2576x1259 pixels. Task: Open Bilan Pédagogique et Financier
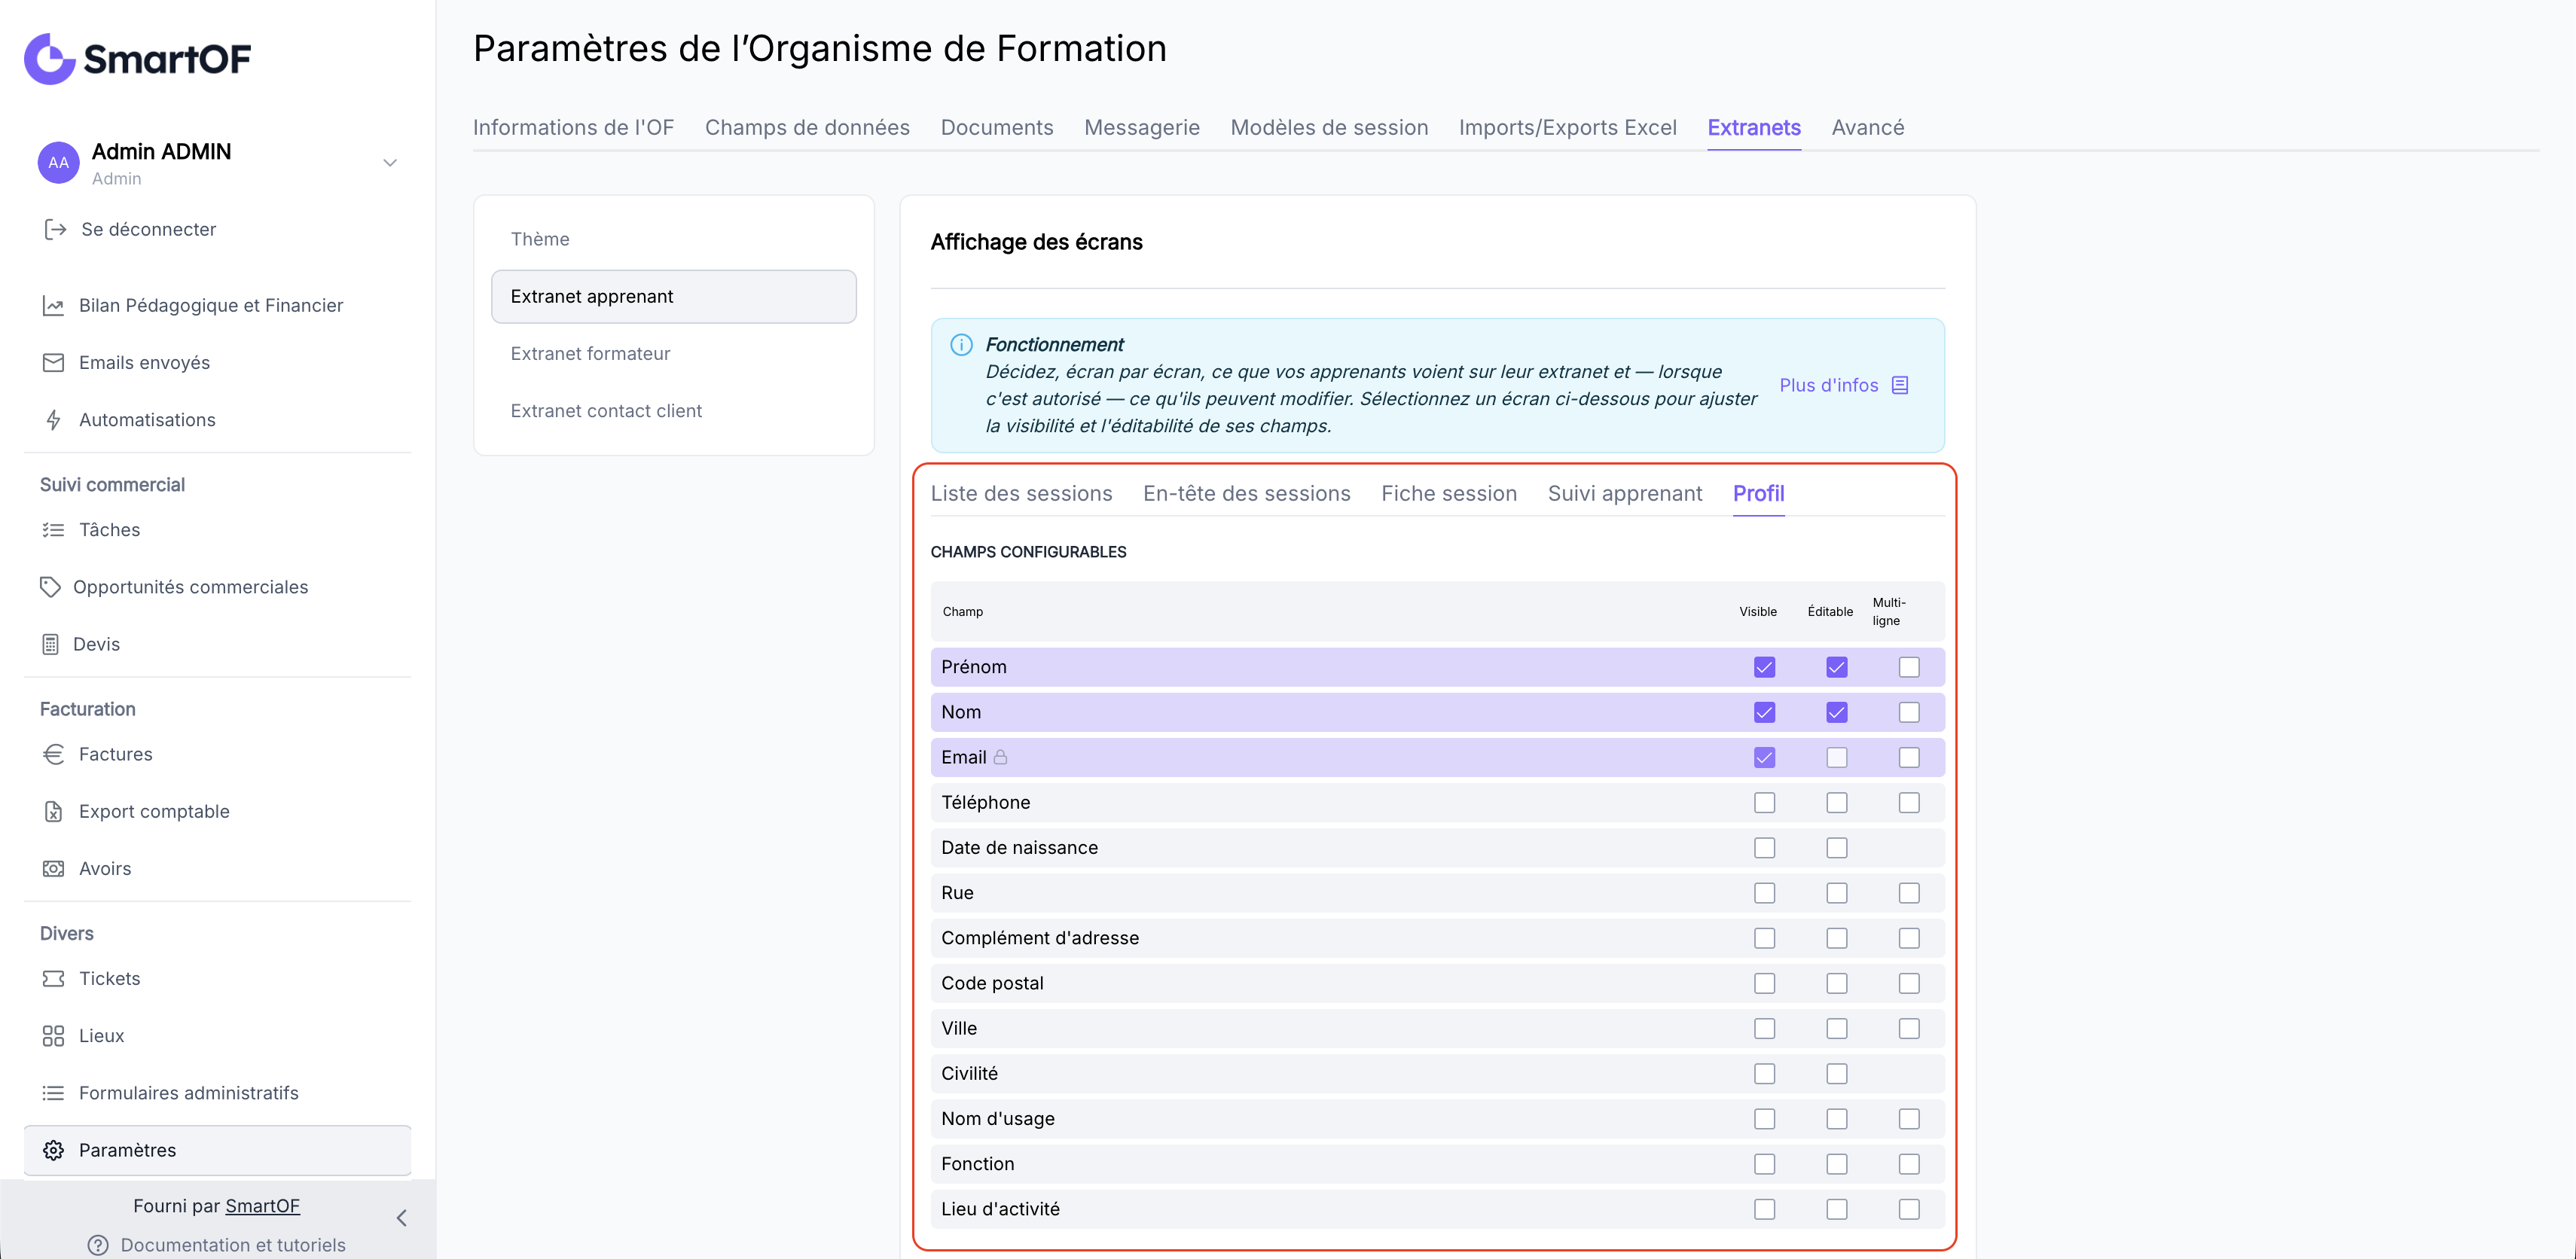[x=211, y=306]
